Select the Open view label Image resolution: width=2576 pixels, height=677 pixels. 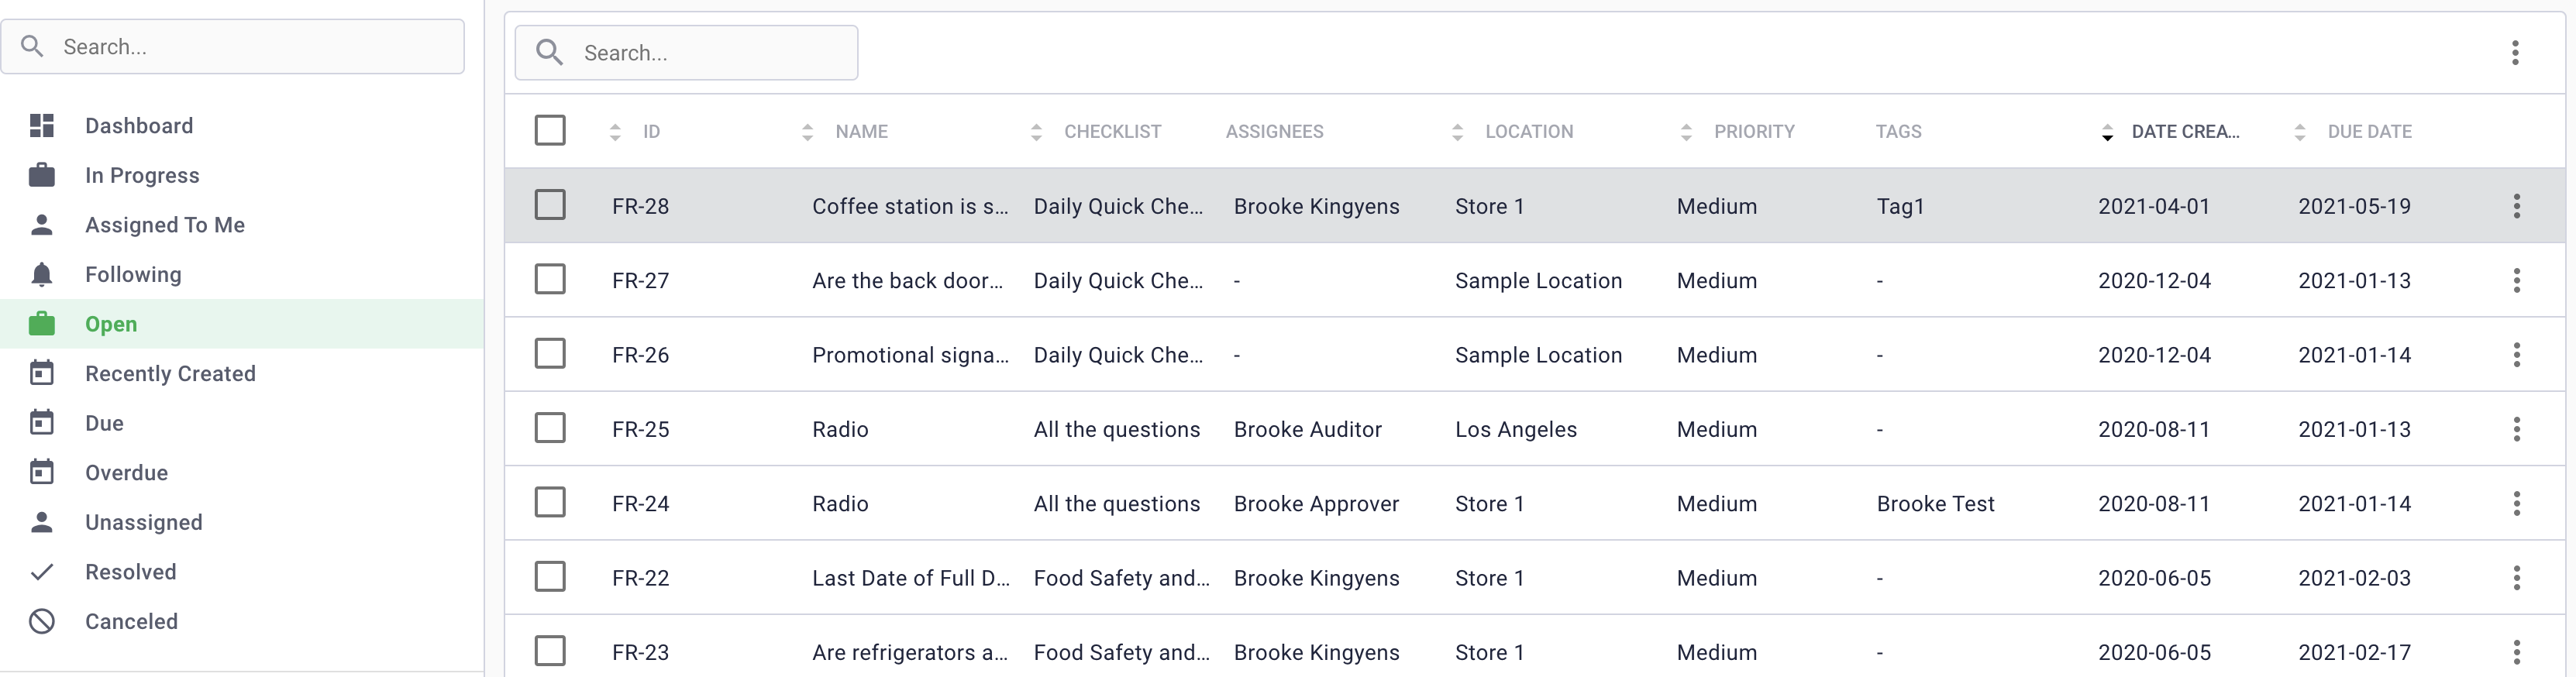[x=111, y=324]
